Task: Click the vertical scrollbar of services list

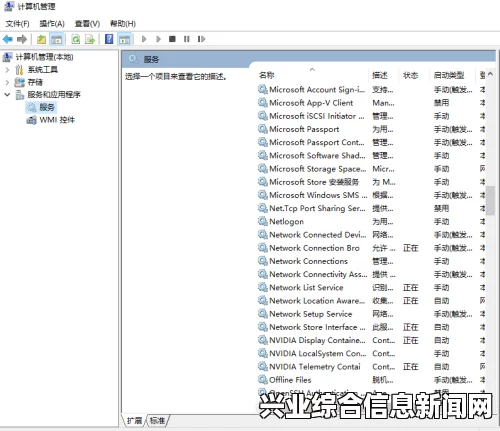Action: pyautogui.click(x=490, y=233)
